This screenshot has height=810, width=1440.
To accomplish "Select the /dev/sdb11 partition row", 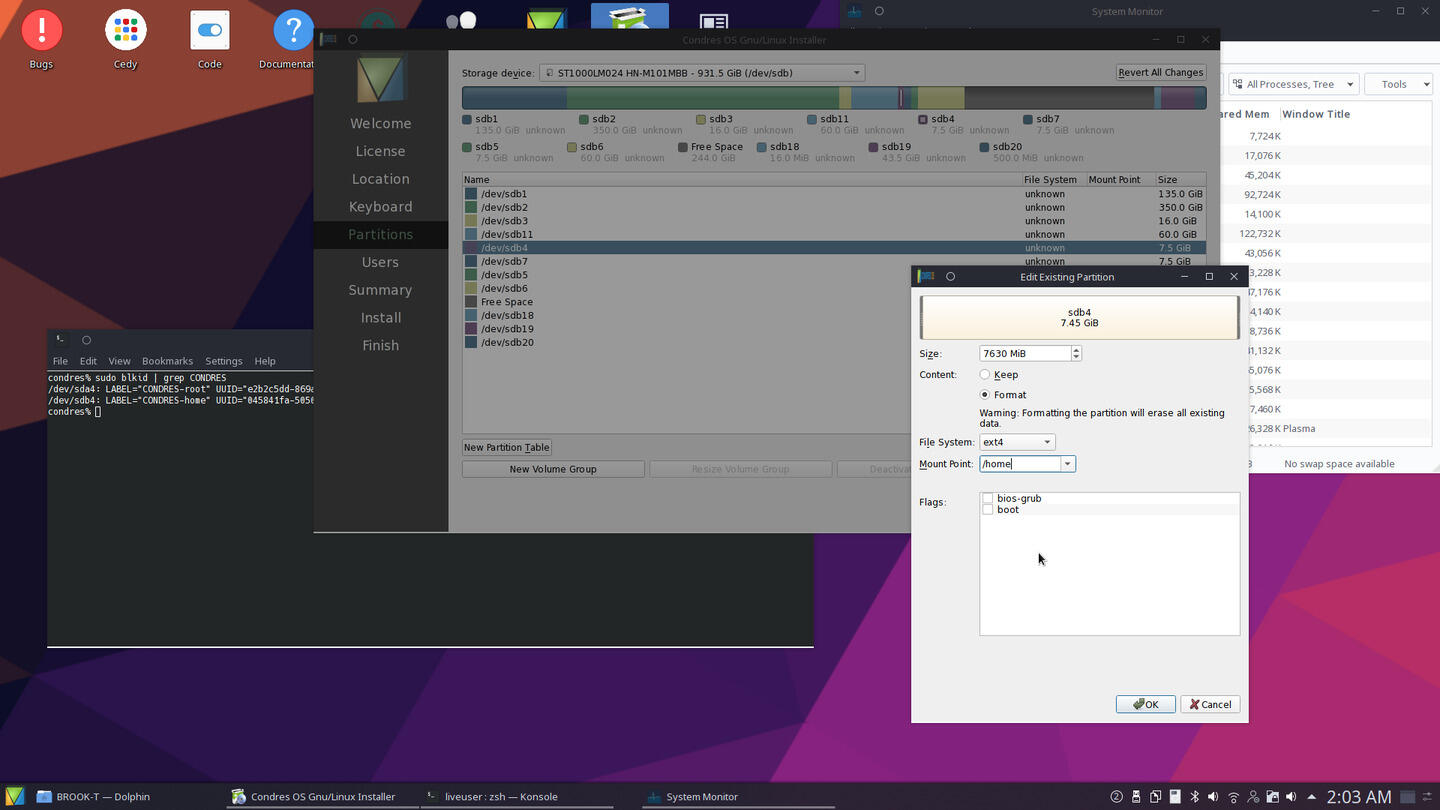I will pyautogui.click(x=834, y=235).
